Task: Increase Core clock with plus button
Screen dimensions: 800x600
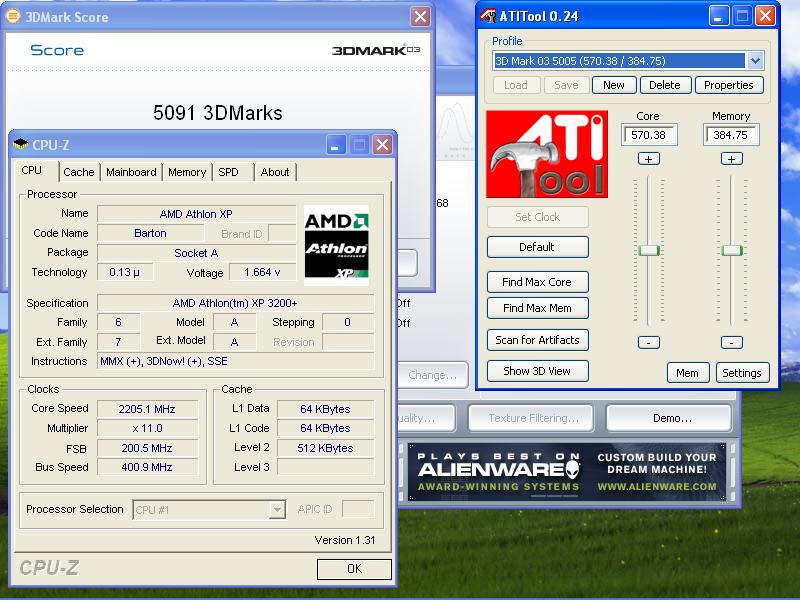Action: click(648, 159)
